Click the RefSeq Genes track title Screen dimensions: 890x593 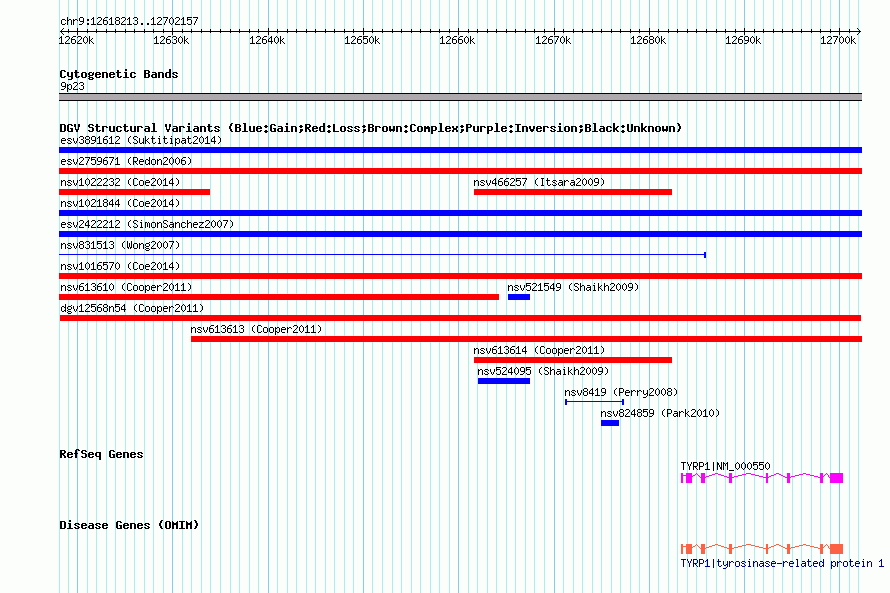coord(101,454)
